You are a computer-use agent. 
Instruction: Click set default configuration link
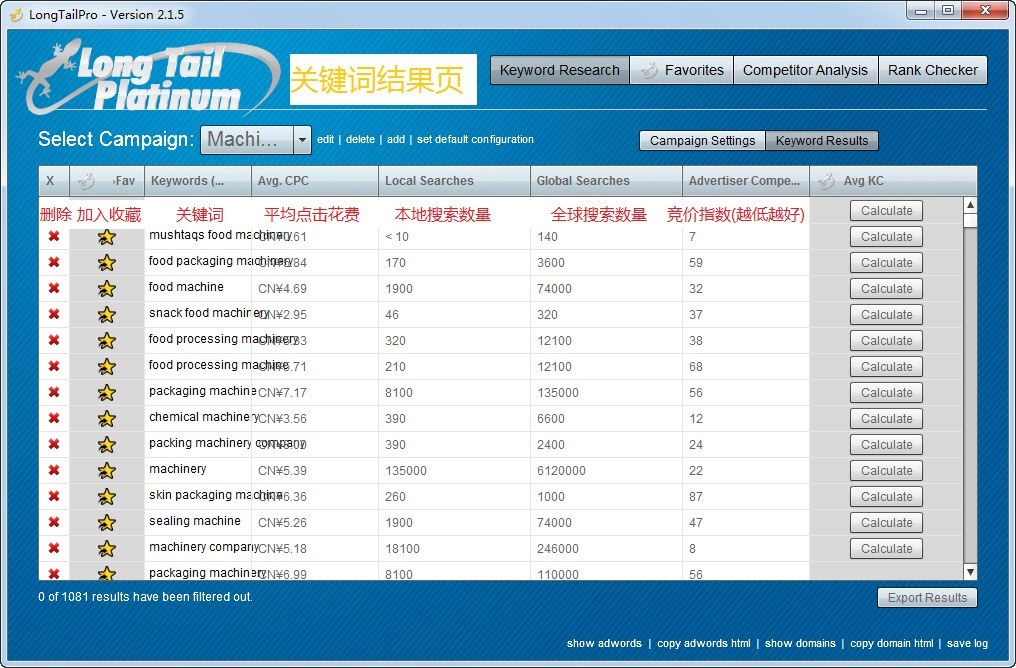coord(475,139)
